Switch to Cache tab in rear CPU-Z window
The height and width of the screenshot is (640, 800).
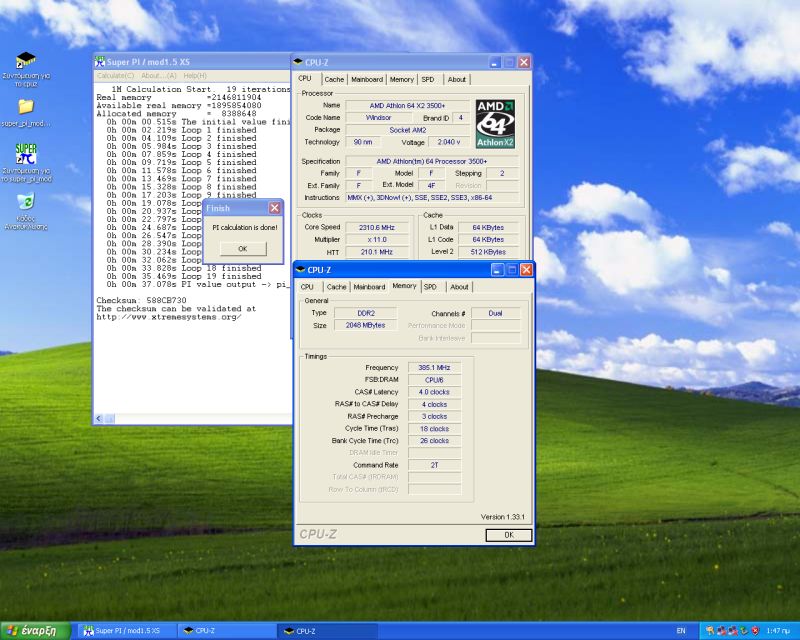[x=334, y=80]
